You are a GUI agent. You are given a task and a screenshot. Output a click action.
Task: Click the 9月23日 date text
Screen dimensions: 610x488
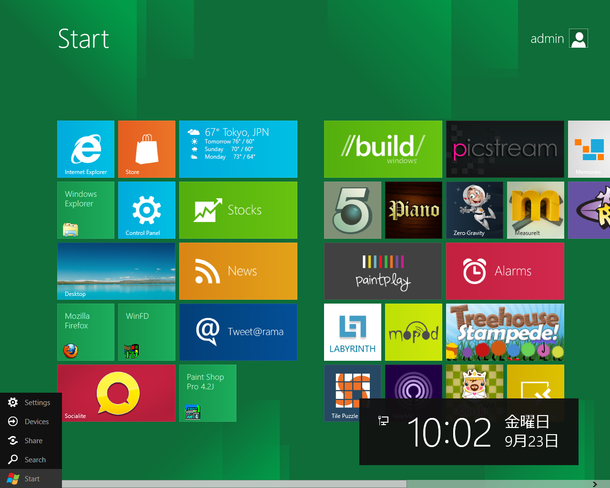[x=531, y=441]
